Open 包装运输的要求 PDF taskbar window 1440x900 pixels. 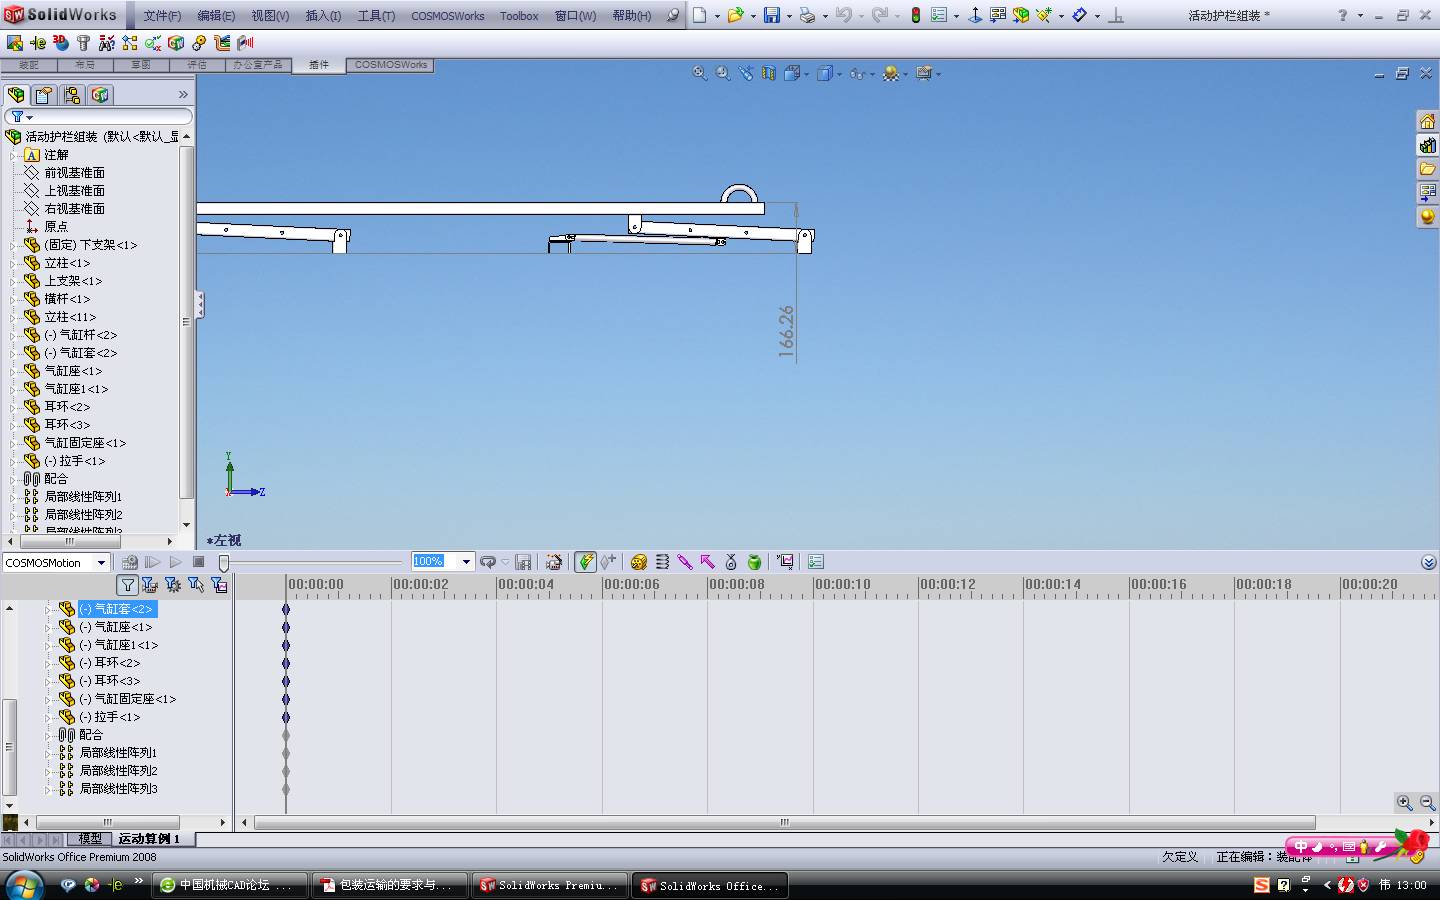coord(389,885)
